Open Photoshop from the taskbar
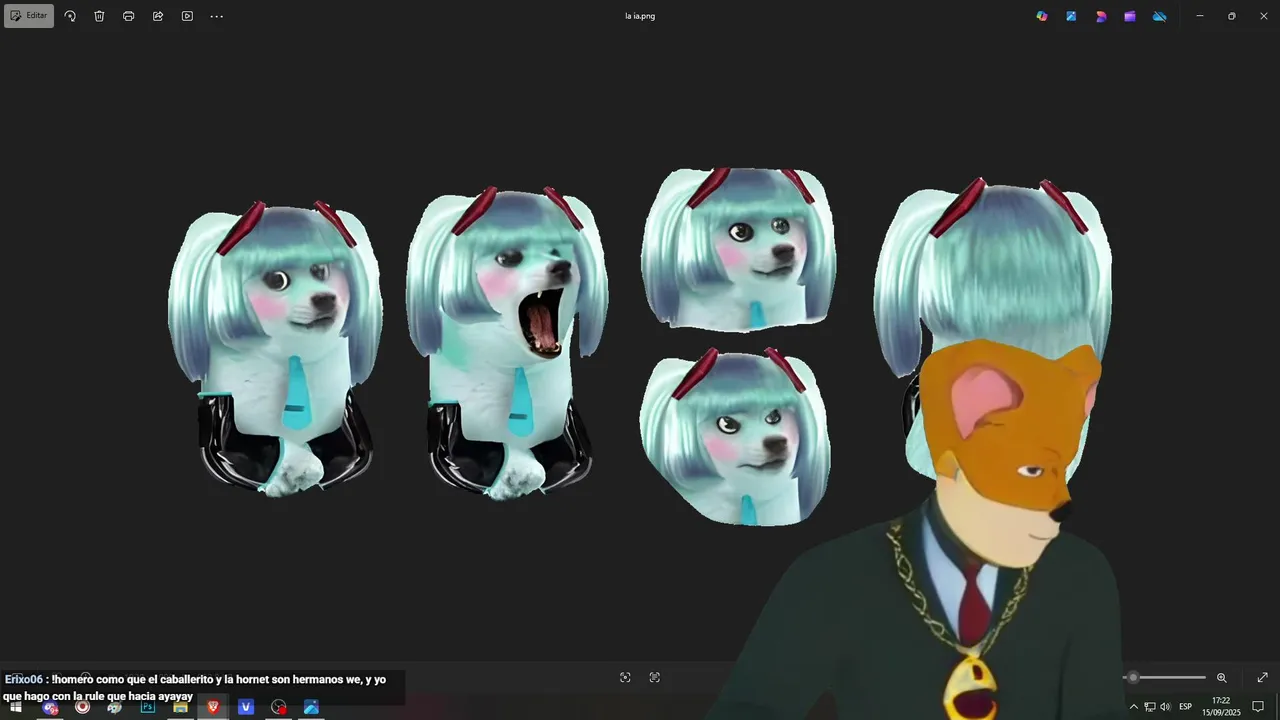1280x720 pixels. (x=148, y=707)
